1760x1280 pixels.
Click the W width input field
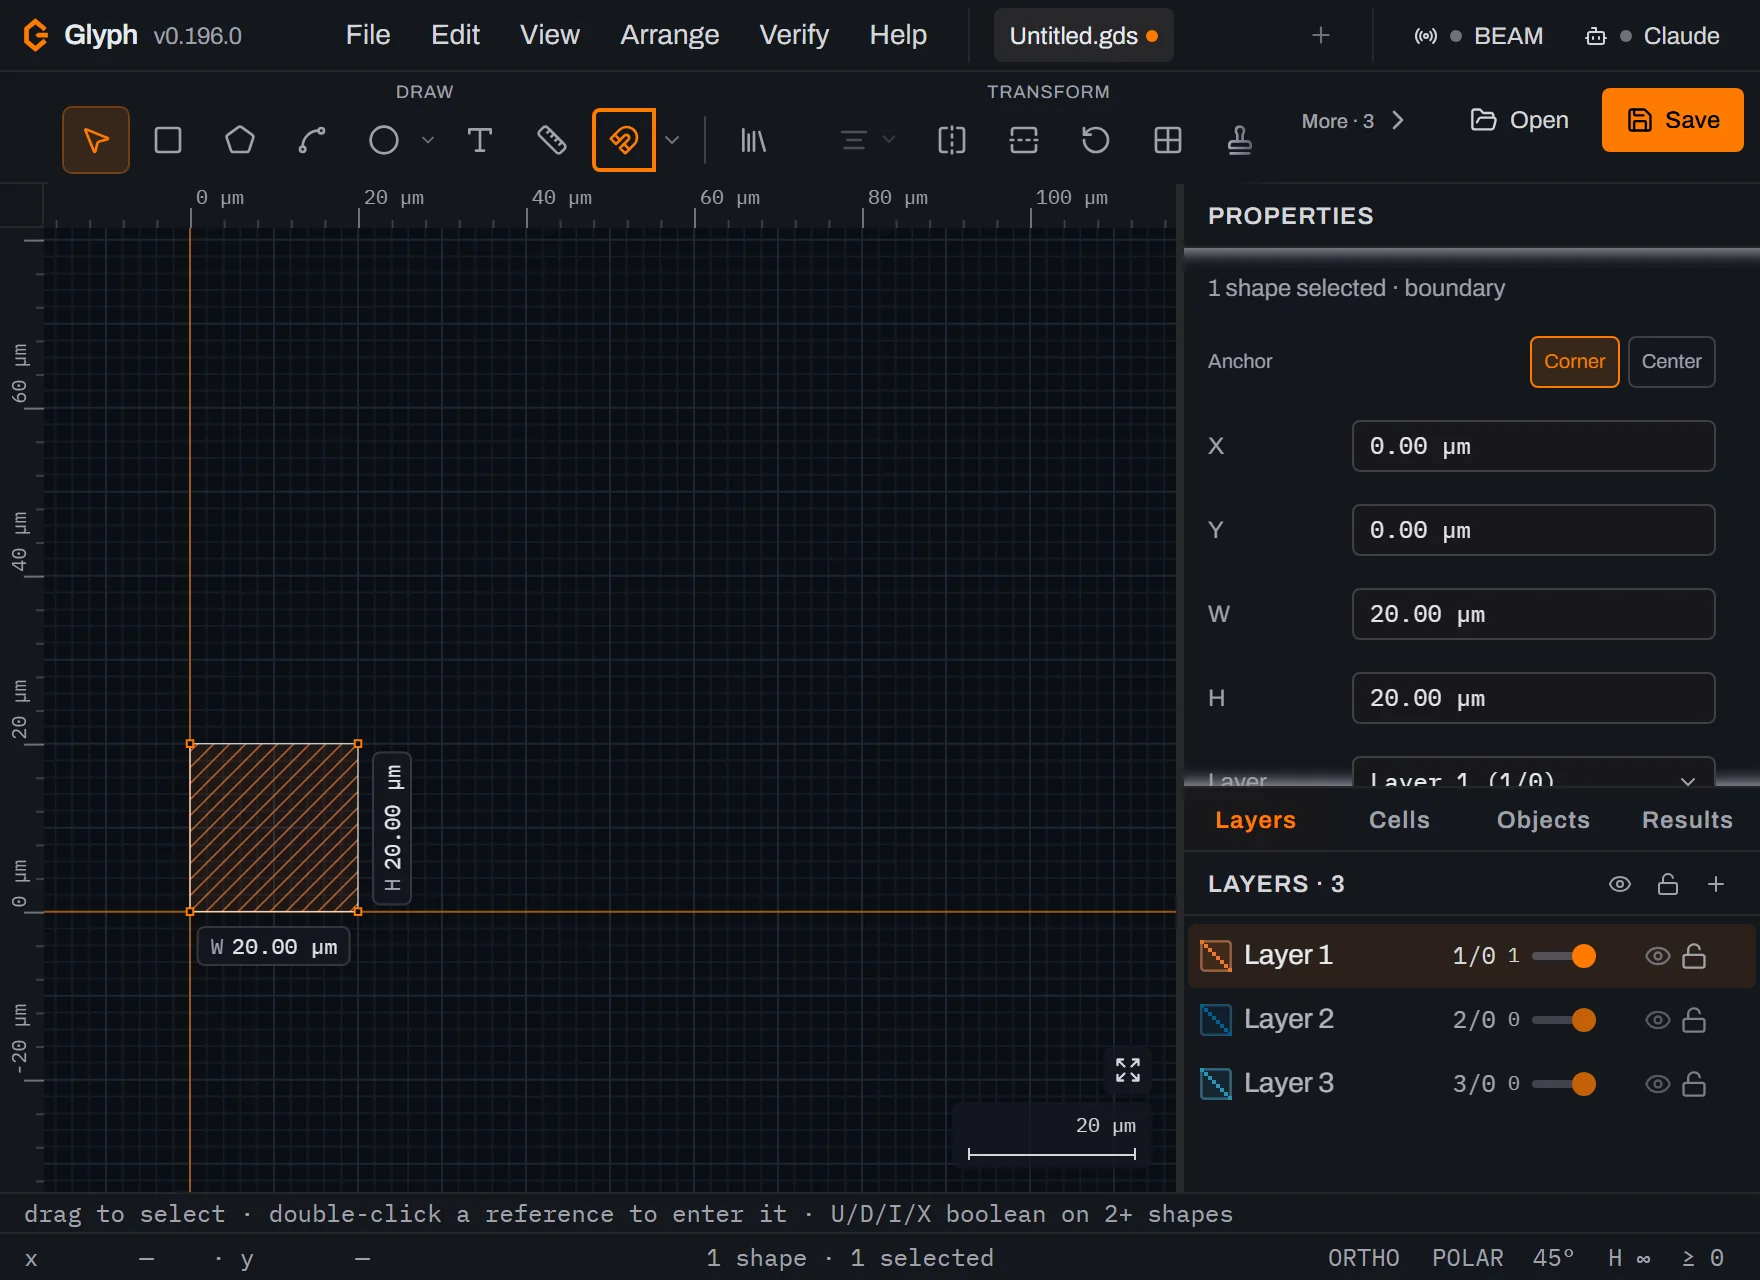(1533, 614)
